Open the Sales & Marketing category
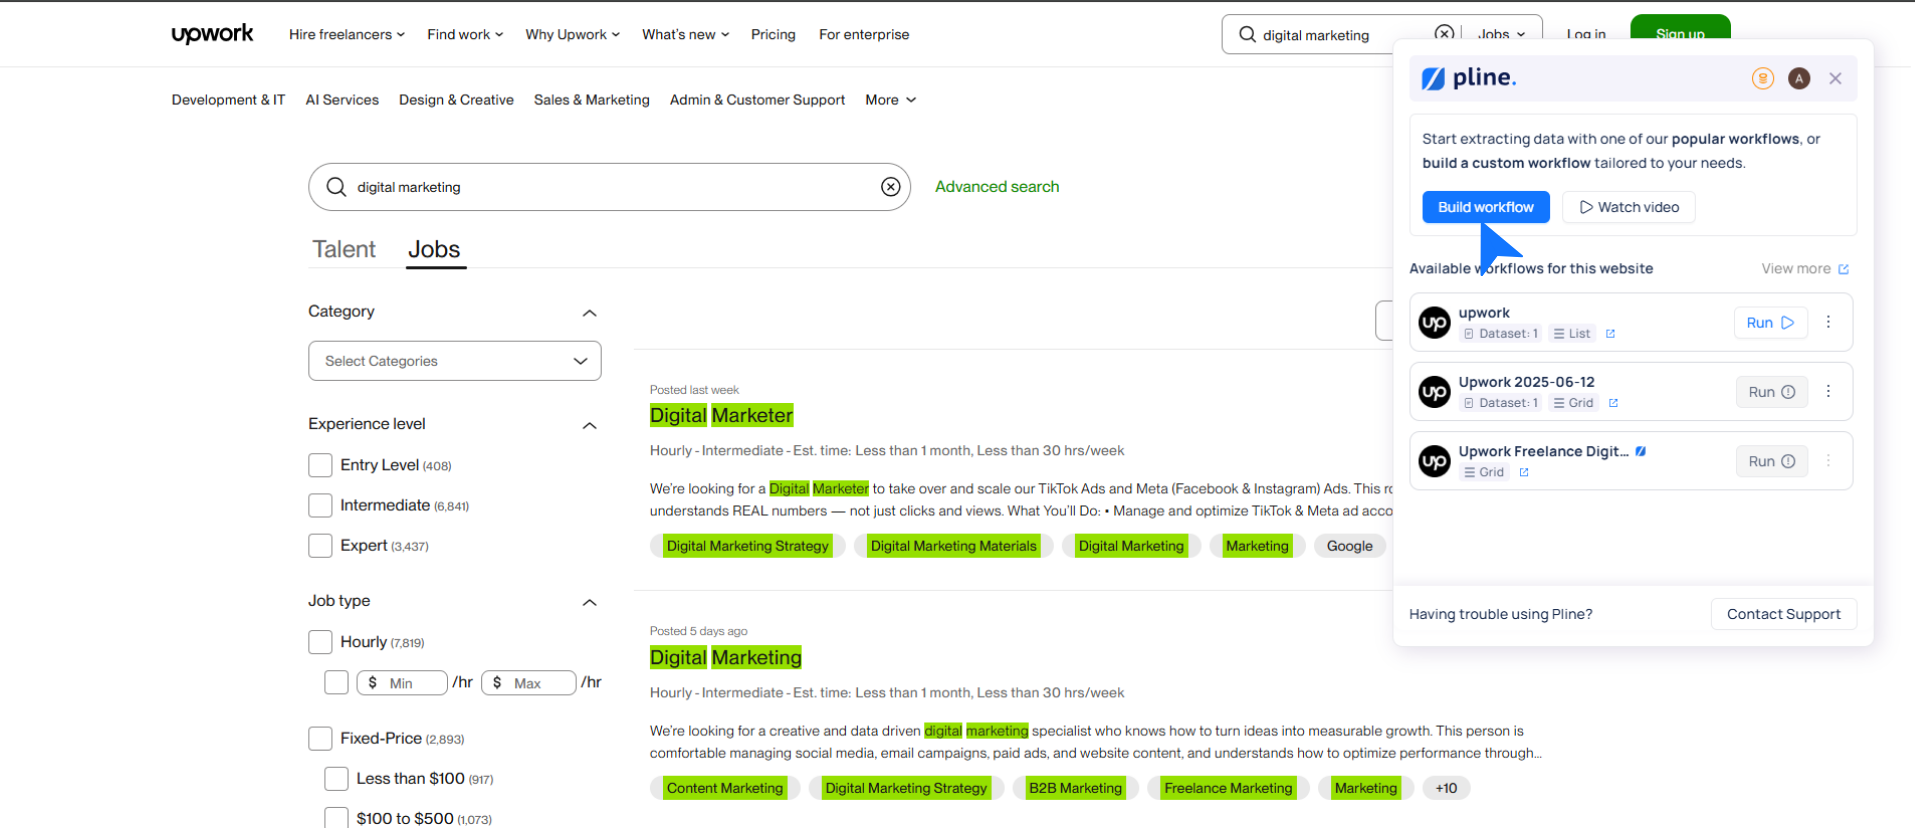 point(591,100)
